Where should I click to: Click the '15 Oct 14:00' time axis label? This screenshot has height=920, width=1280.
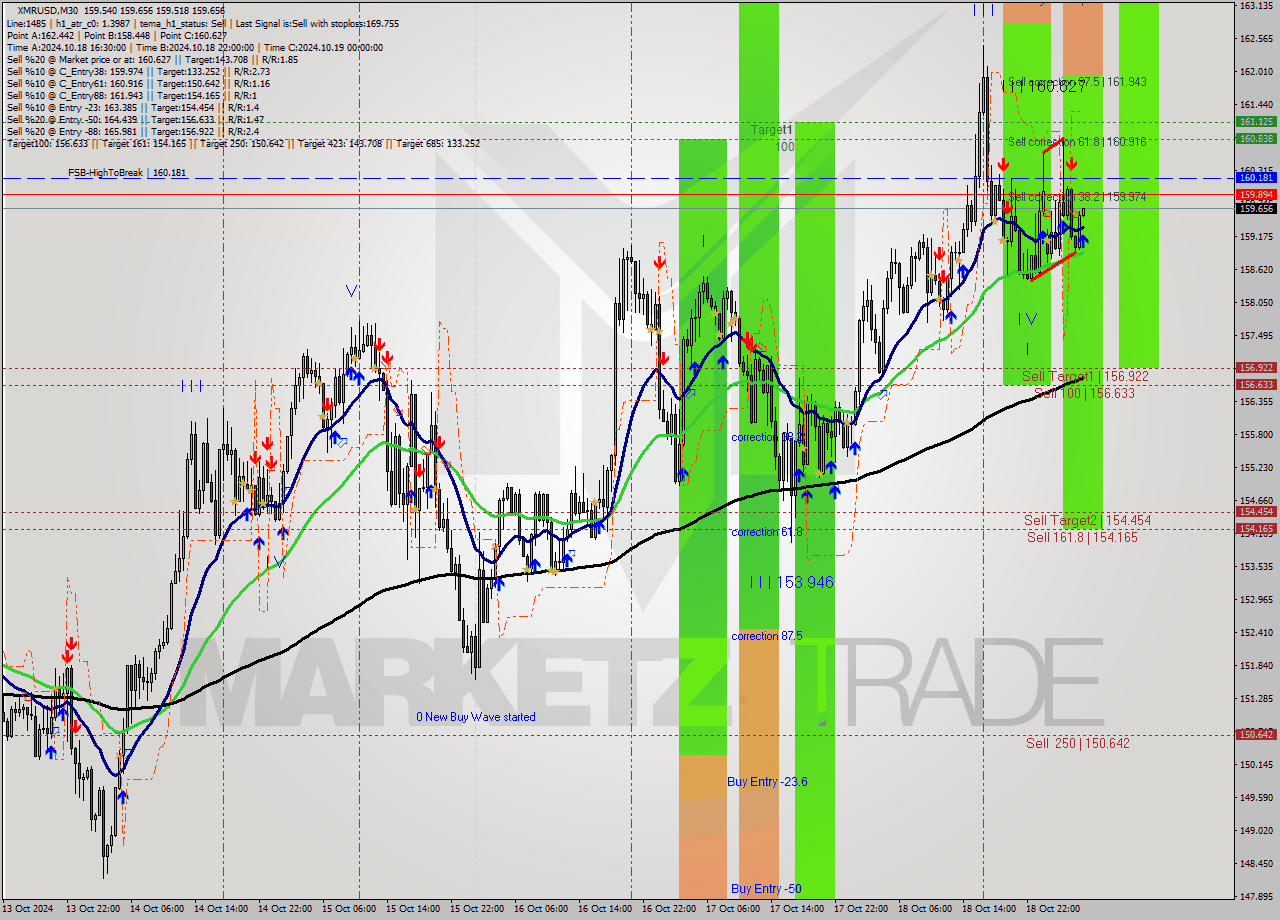(x=412, y=909)
